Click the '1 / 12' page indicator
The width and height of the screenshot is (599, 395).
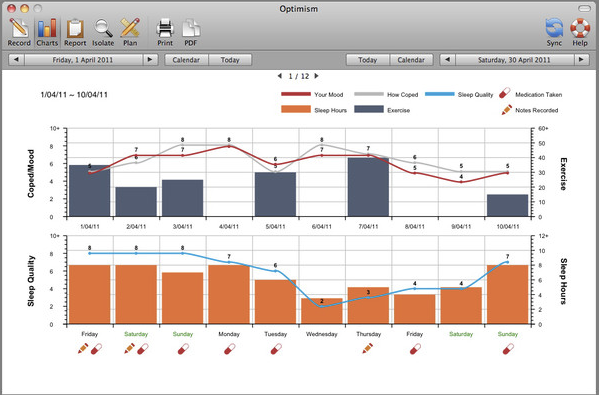pyautogui.click(x=298, y=76)
